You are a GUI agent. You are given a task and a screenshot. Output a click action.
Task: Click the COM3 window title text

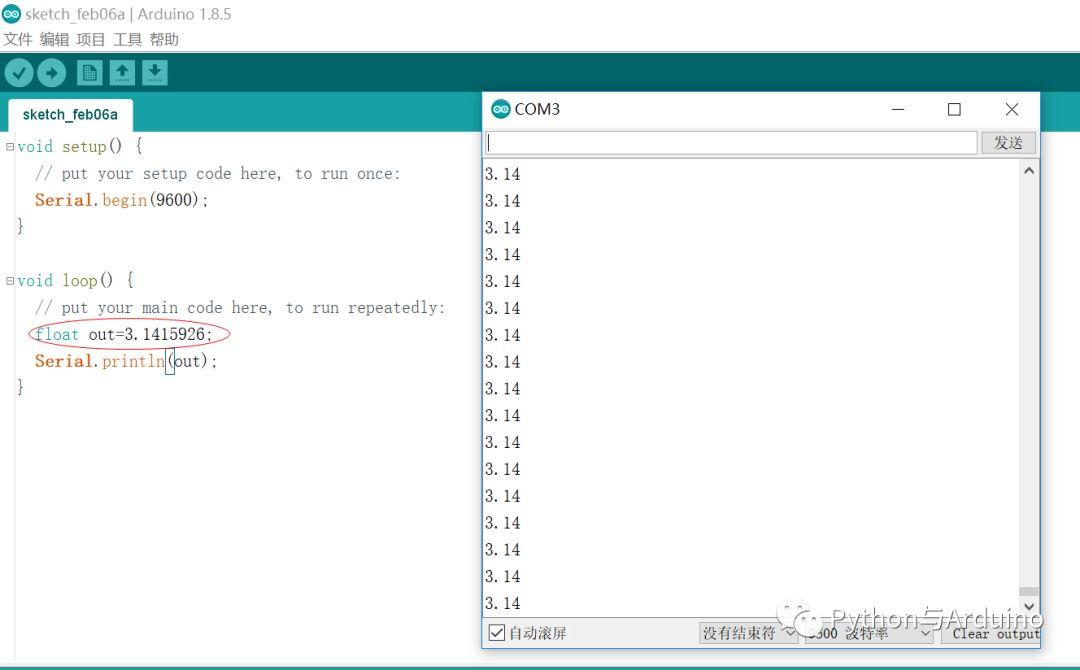tap(537, 109)
